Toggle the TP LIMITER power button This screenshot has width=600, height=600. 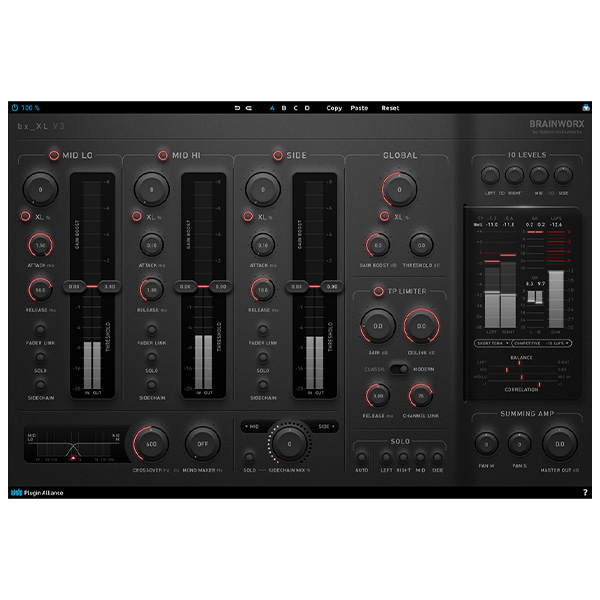pos(378,291)
